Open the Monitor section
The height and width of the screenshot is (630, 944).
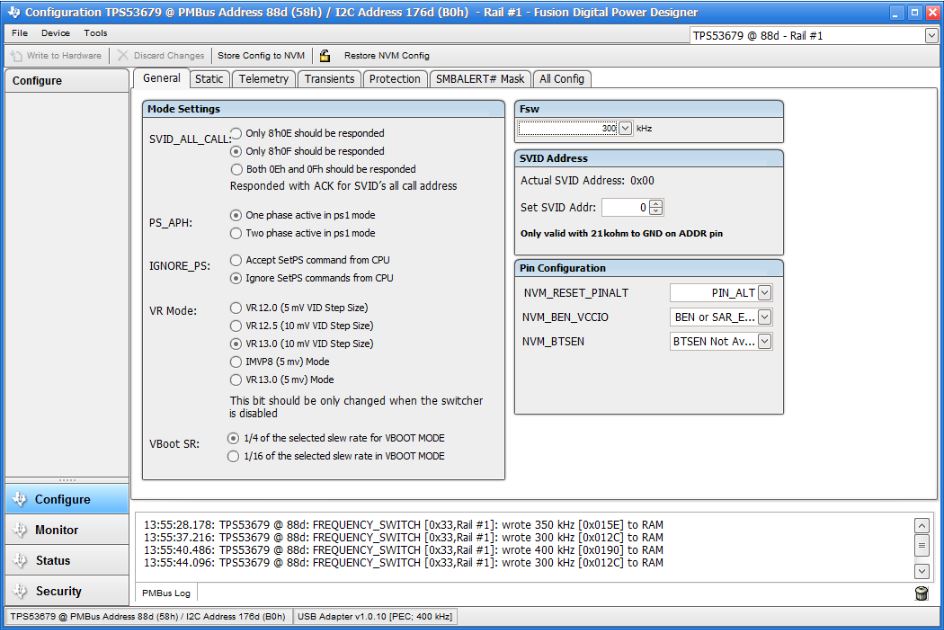(67, 530)
